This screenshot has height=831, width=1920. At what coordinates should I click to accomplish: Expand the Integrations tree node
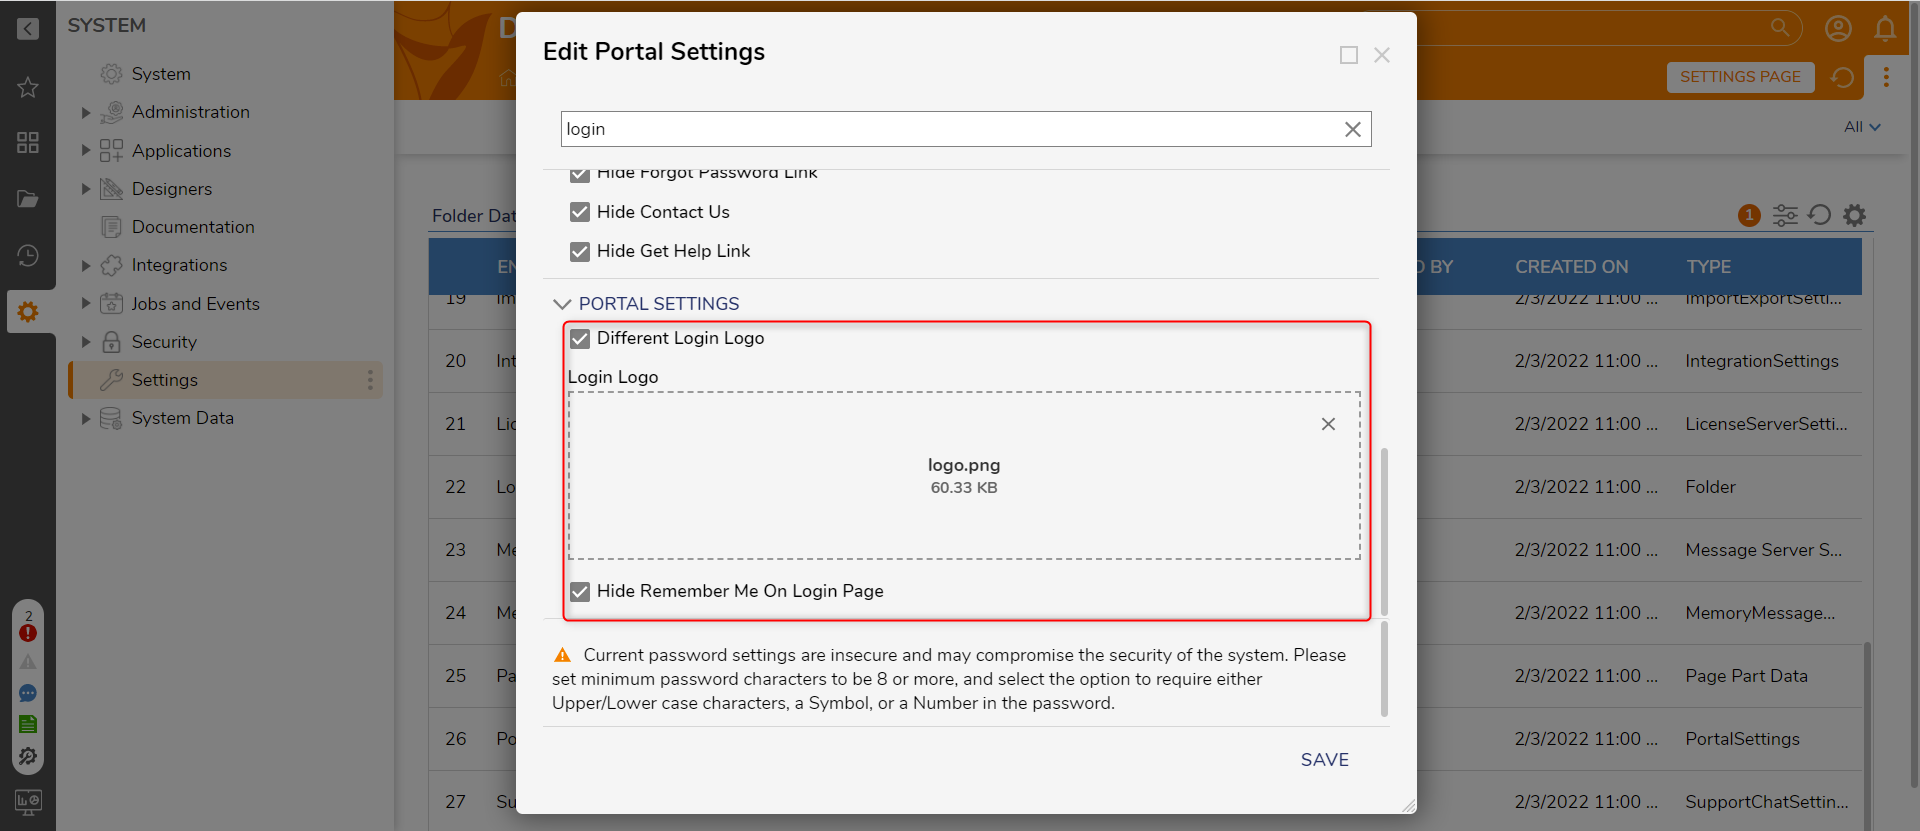tap(86, 265)
